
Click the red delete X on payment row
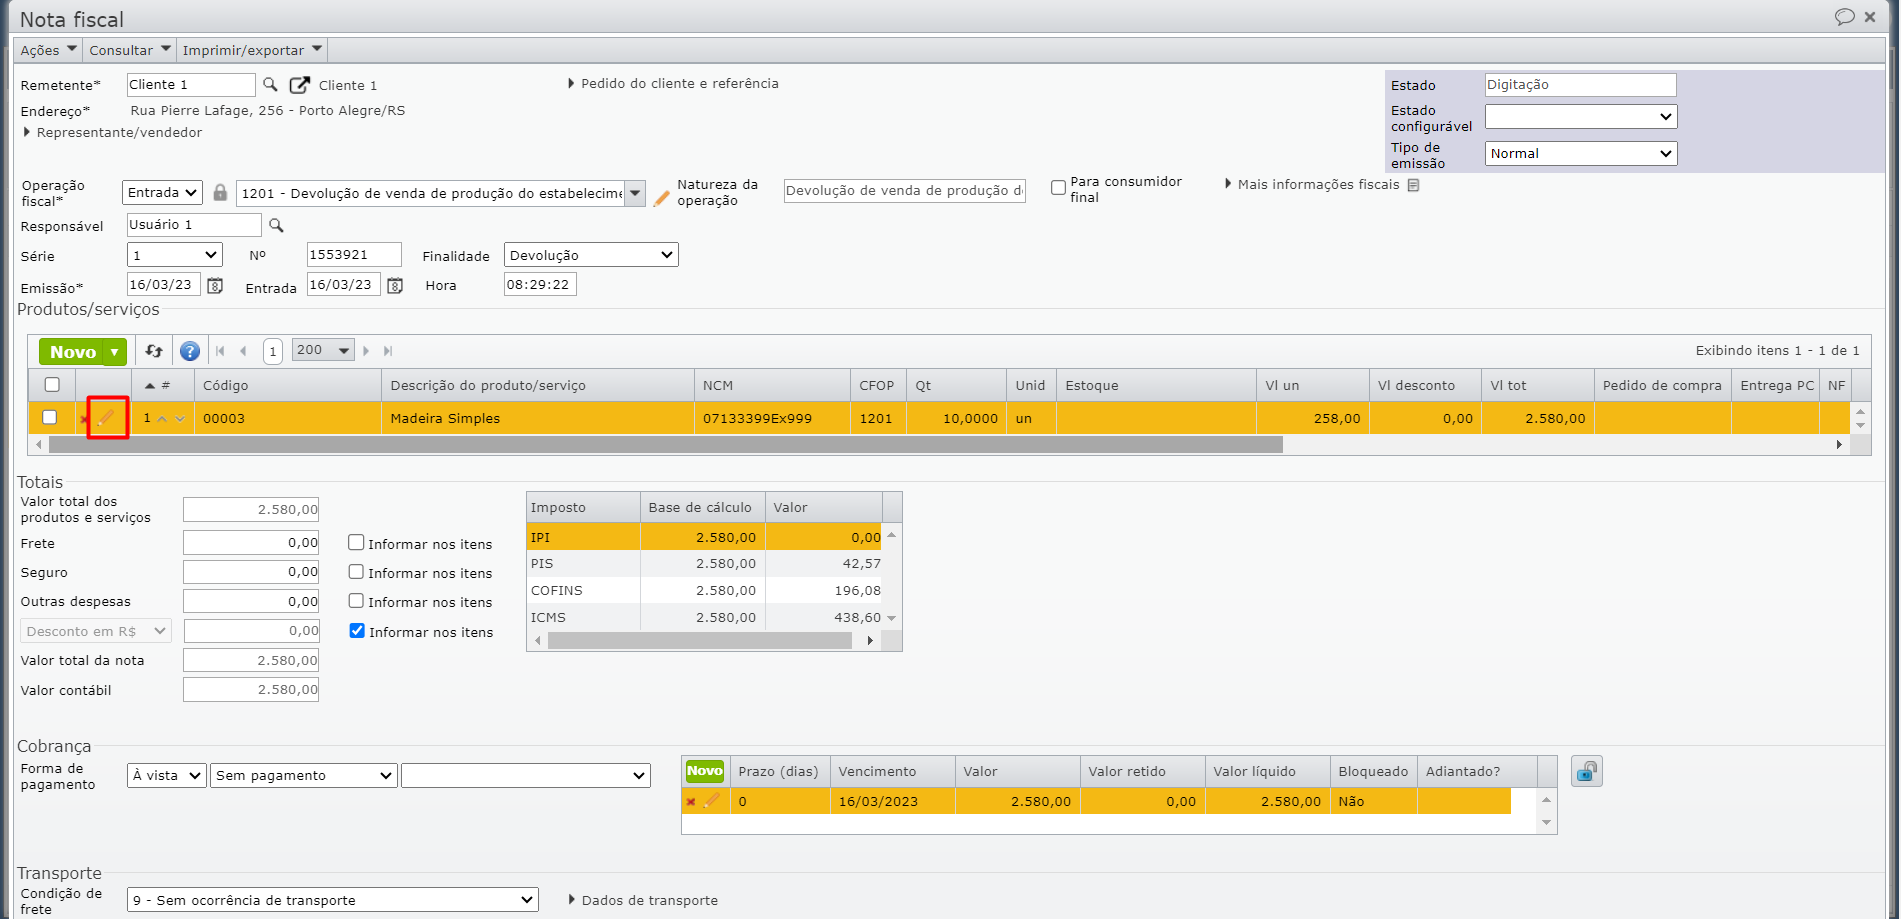(x=691, y=802)
